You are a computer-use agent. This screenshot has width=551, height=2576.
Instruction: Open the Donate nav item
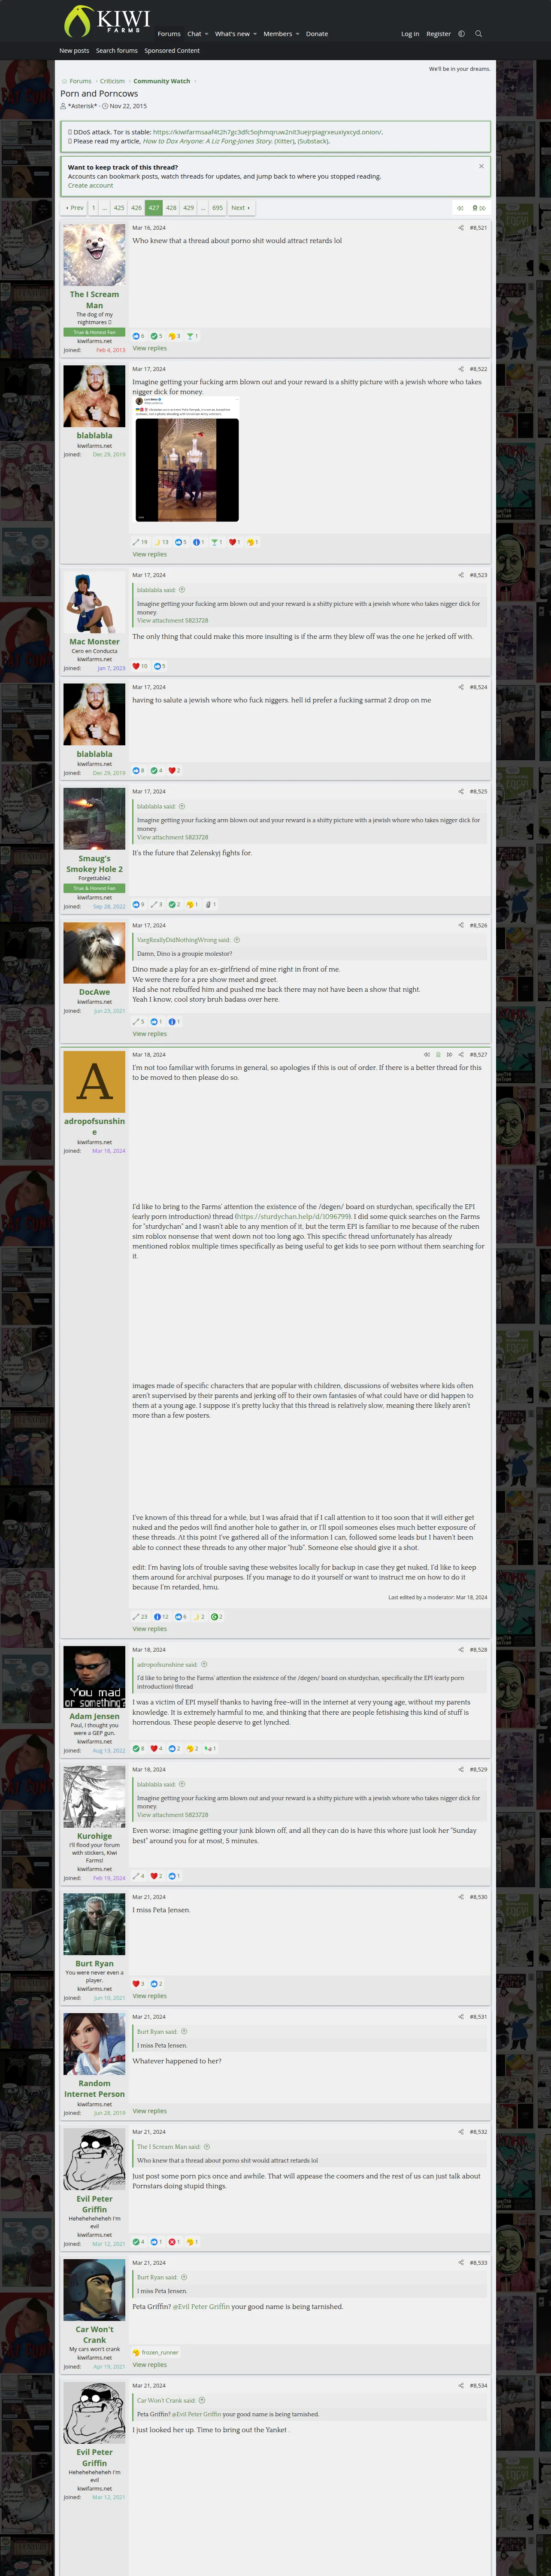pos(317,34)
